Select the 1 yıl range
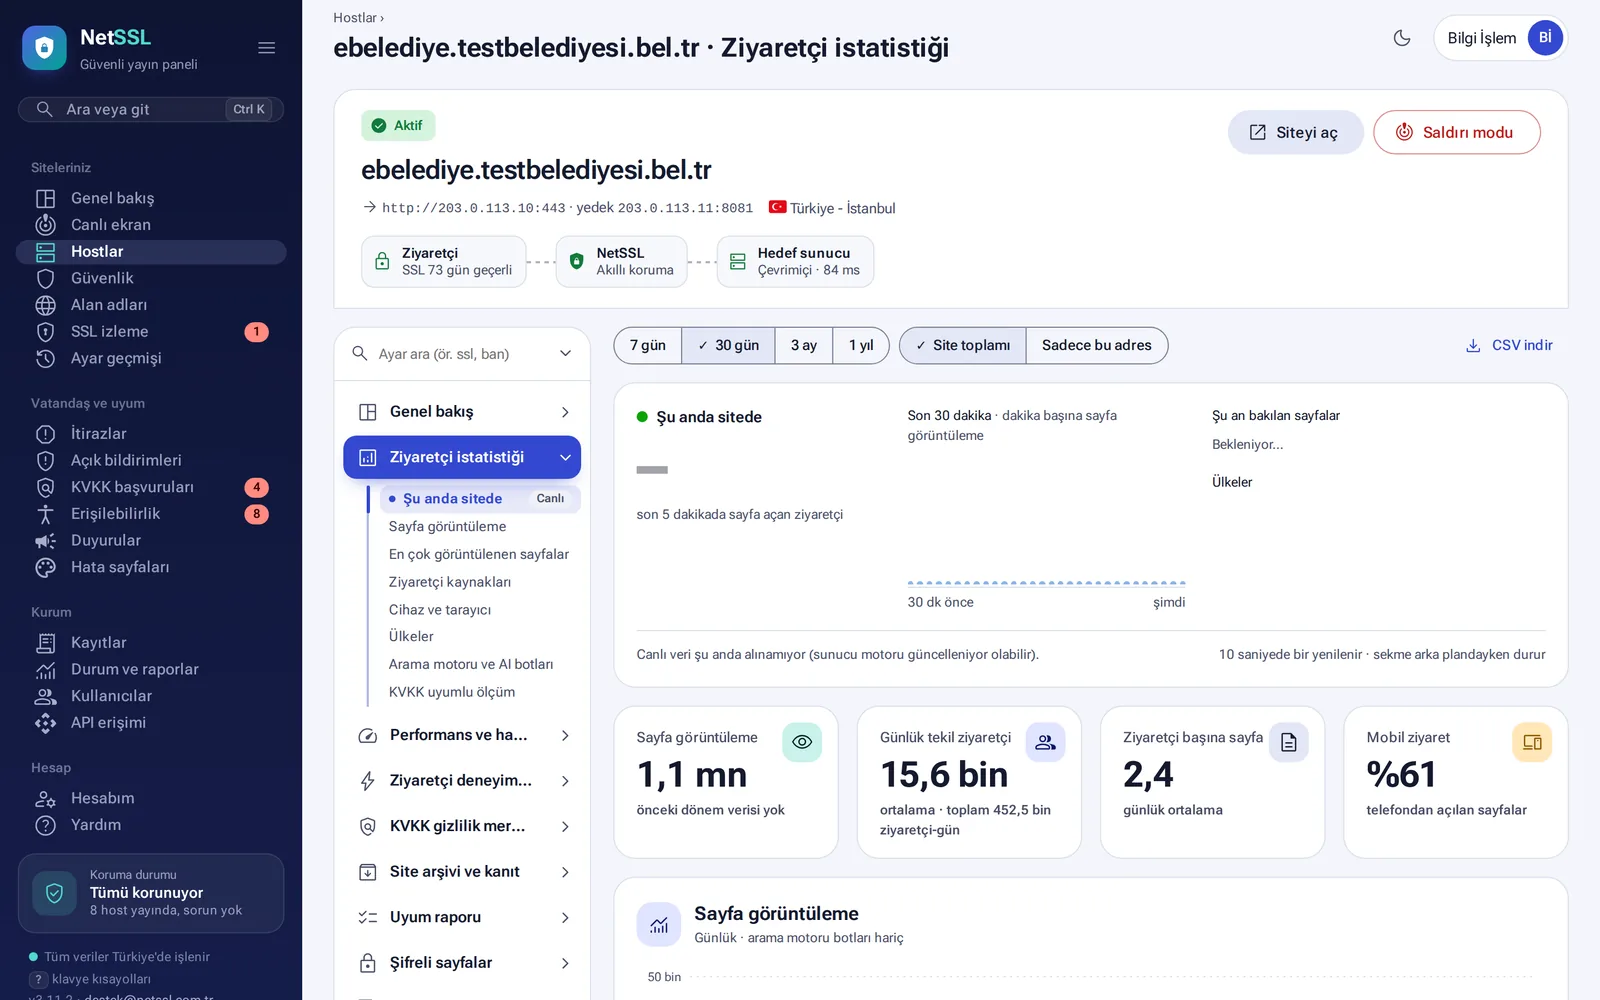The image size is (1600, 1000). (x=861, y=345)
